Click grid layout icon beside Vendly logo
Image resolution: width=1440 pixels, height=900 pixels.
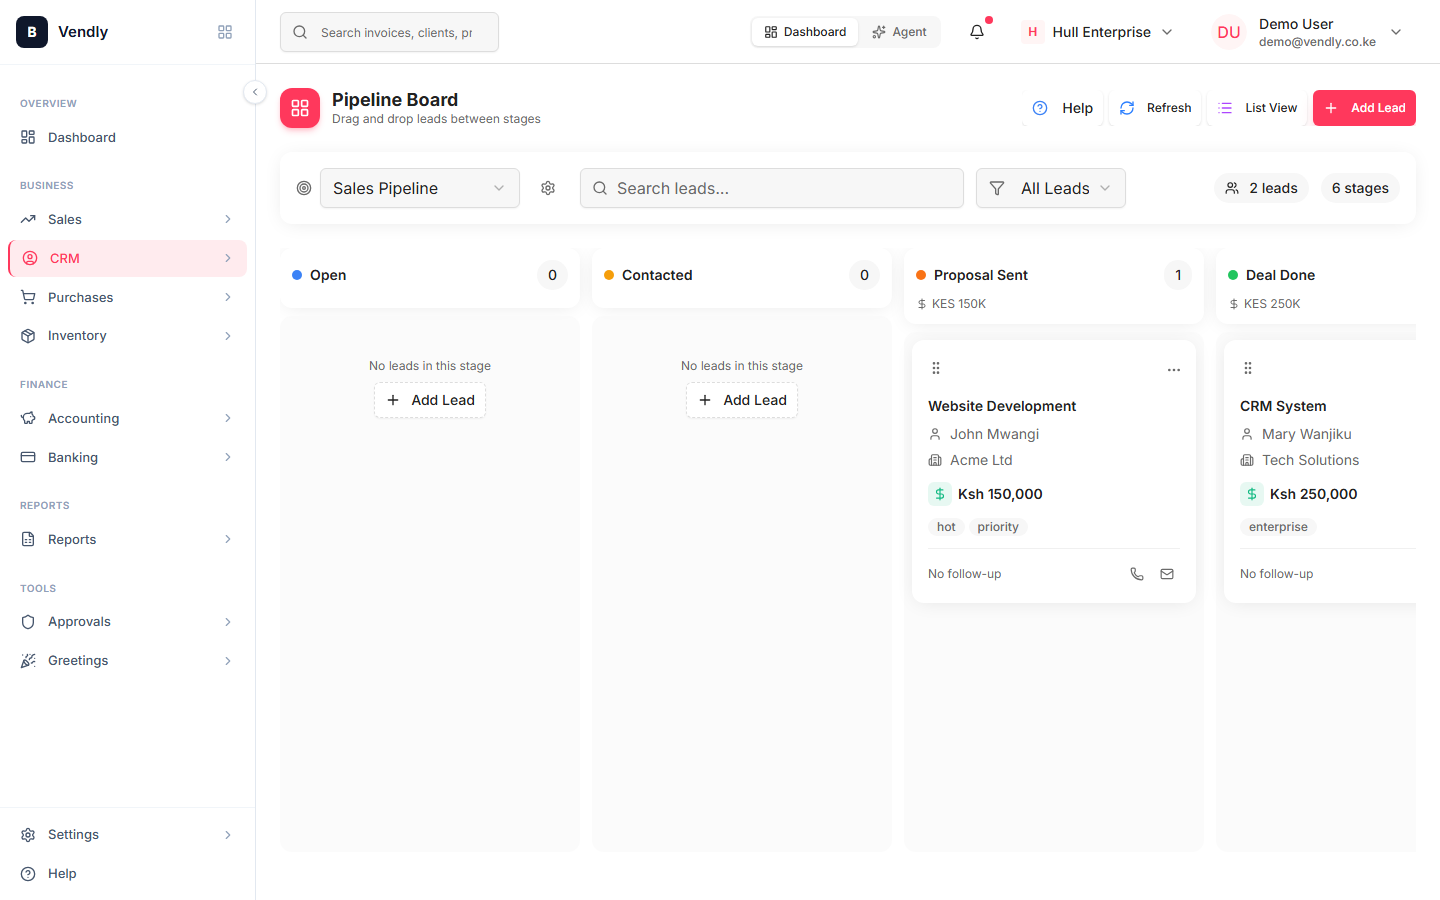(225, 32)
